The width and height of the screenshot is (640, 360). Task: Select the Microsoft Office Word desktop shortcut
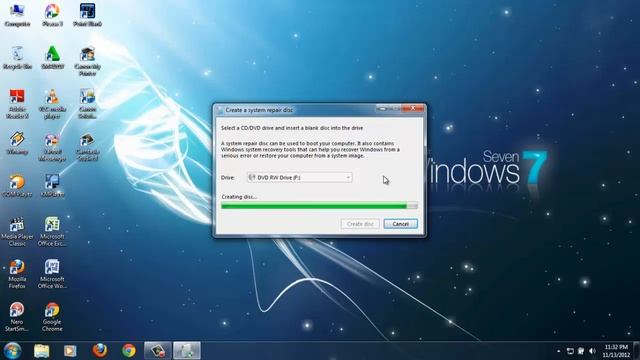[52, 274]
